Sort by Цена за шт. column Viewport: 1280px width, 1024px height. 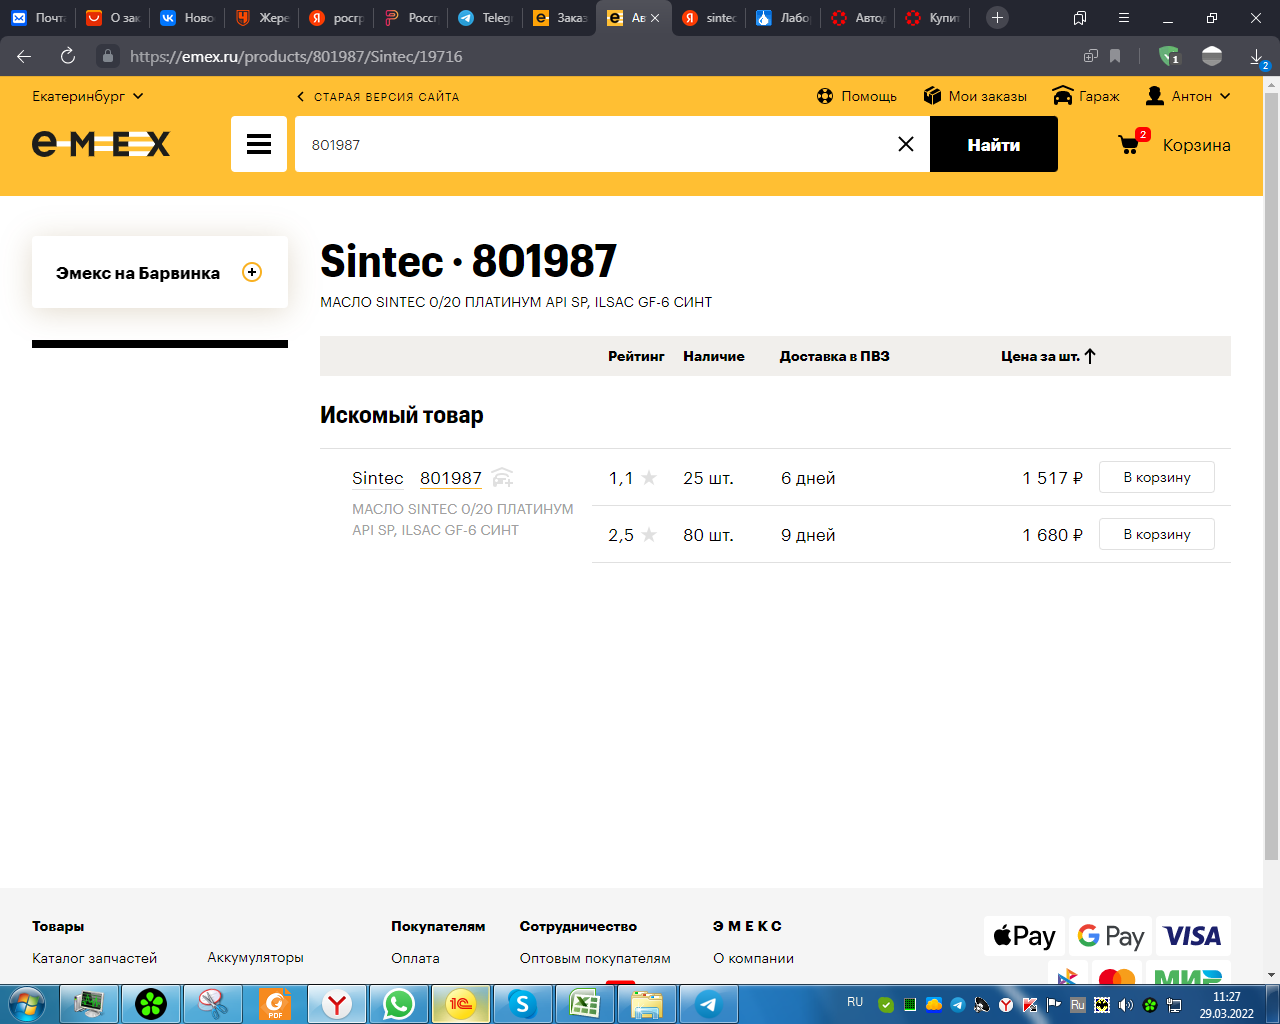click(1048, 356)
